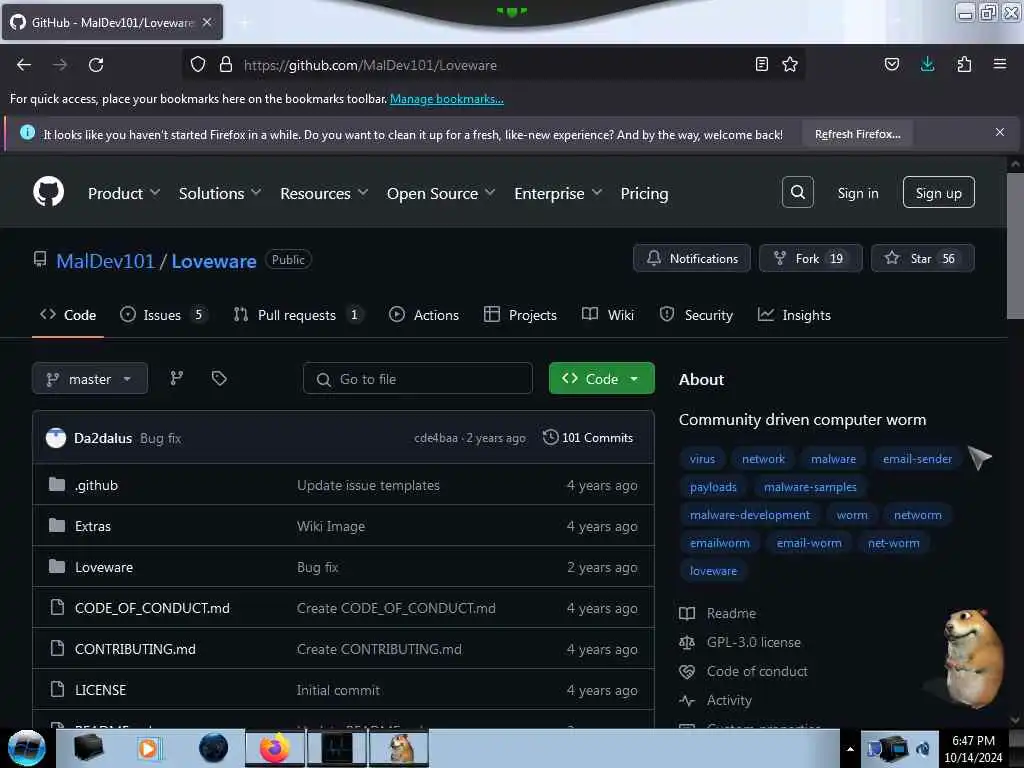Click the GitHub Octocat logo
This screenshot has height=768, width=1024.
pos(48,192)
